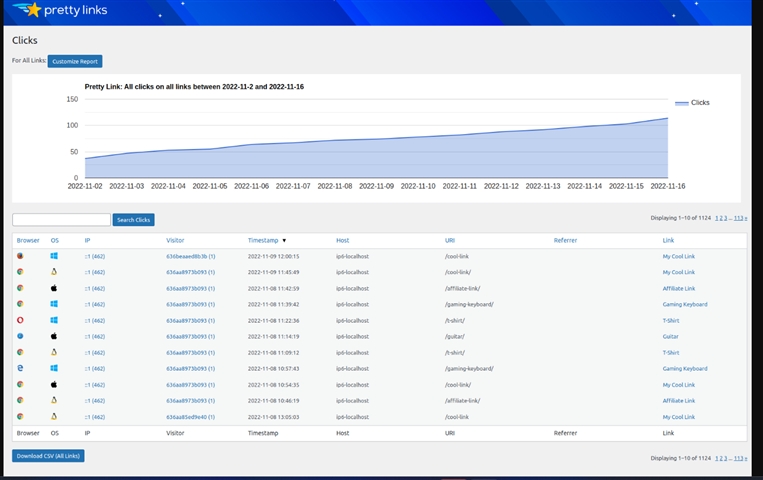763x480 pixels.
Task: Go to page 2 in top pagination
Action: 721,217
